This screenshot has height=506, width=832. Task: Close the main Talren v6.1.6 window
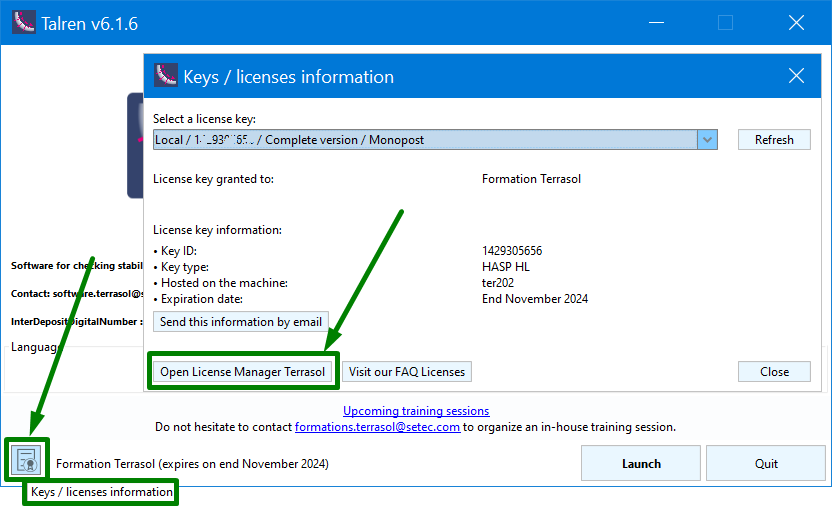tap(796, 23)
